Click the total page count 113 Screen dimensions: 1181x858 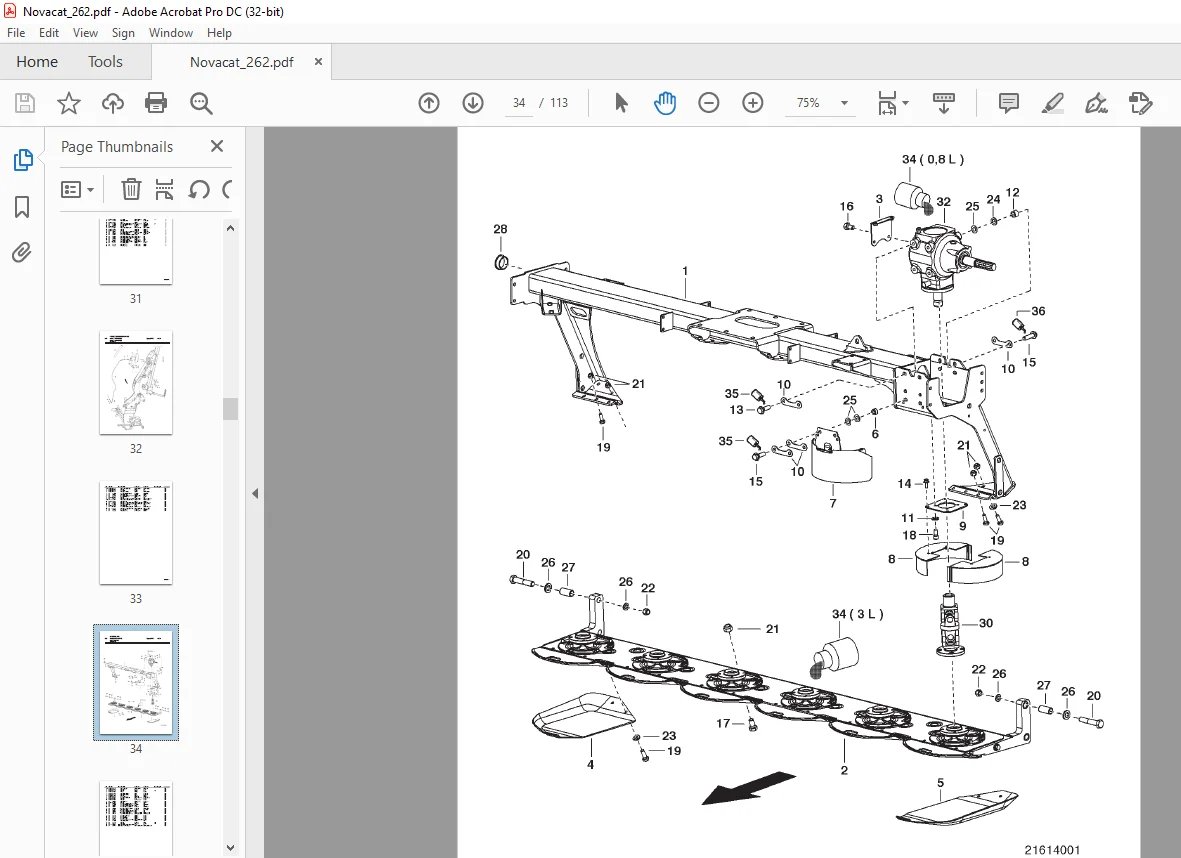559,103
